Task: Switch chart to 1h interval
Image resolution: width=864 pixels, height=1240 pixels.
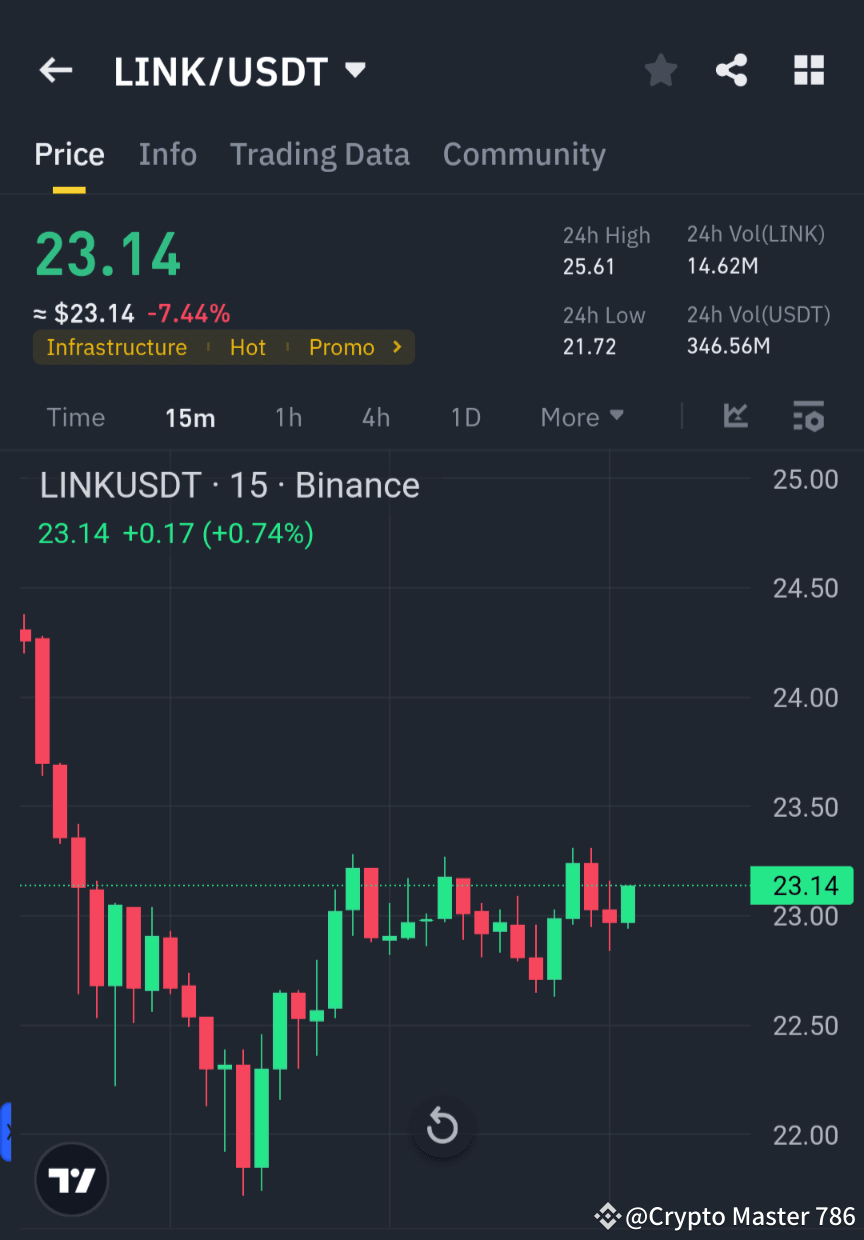Action: (288, 418)
